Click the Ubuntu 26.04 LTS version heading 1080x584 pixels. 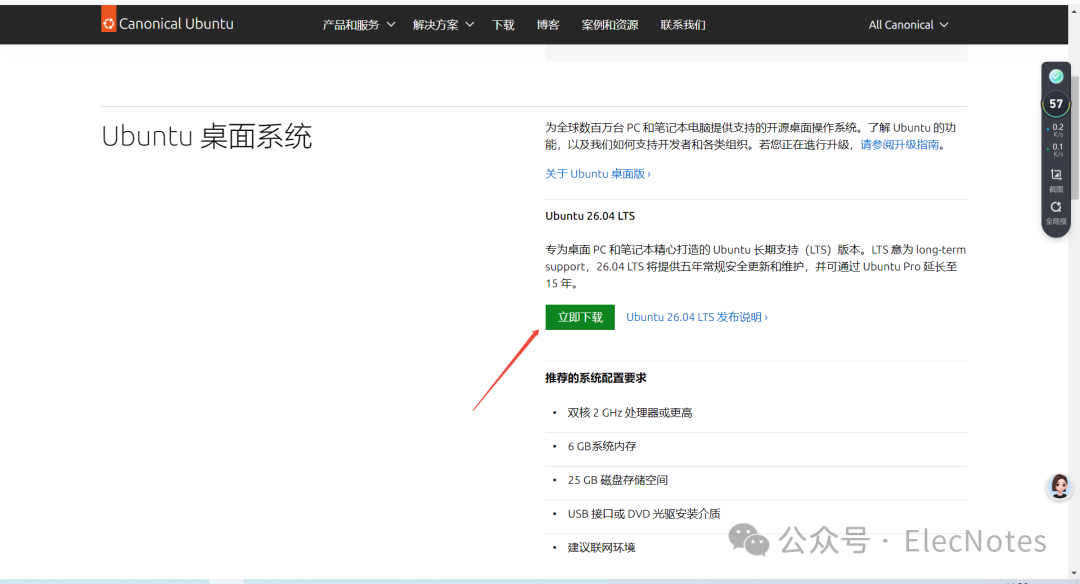[x=590, y=216]
